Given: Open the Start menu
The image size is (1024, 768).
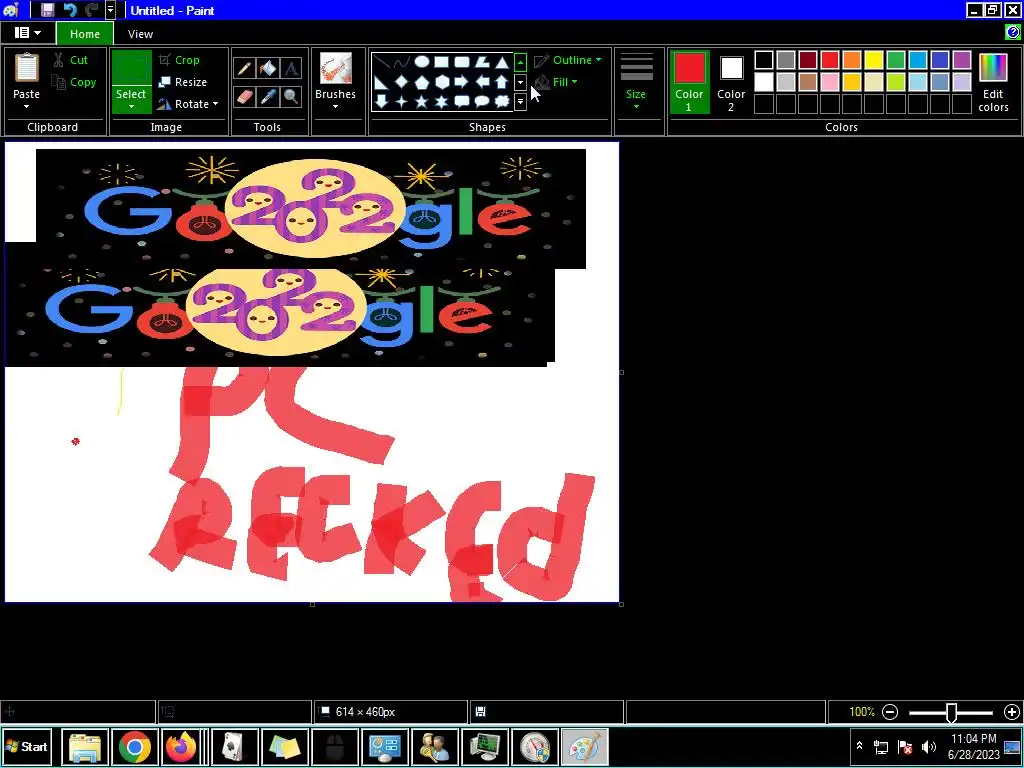Looking at the screenshot, I should click(x=27, y=746).
